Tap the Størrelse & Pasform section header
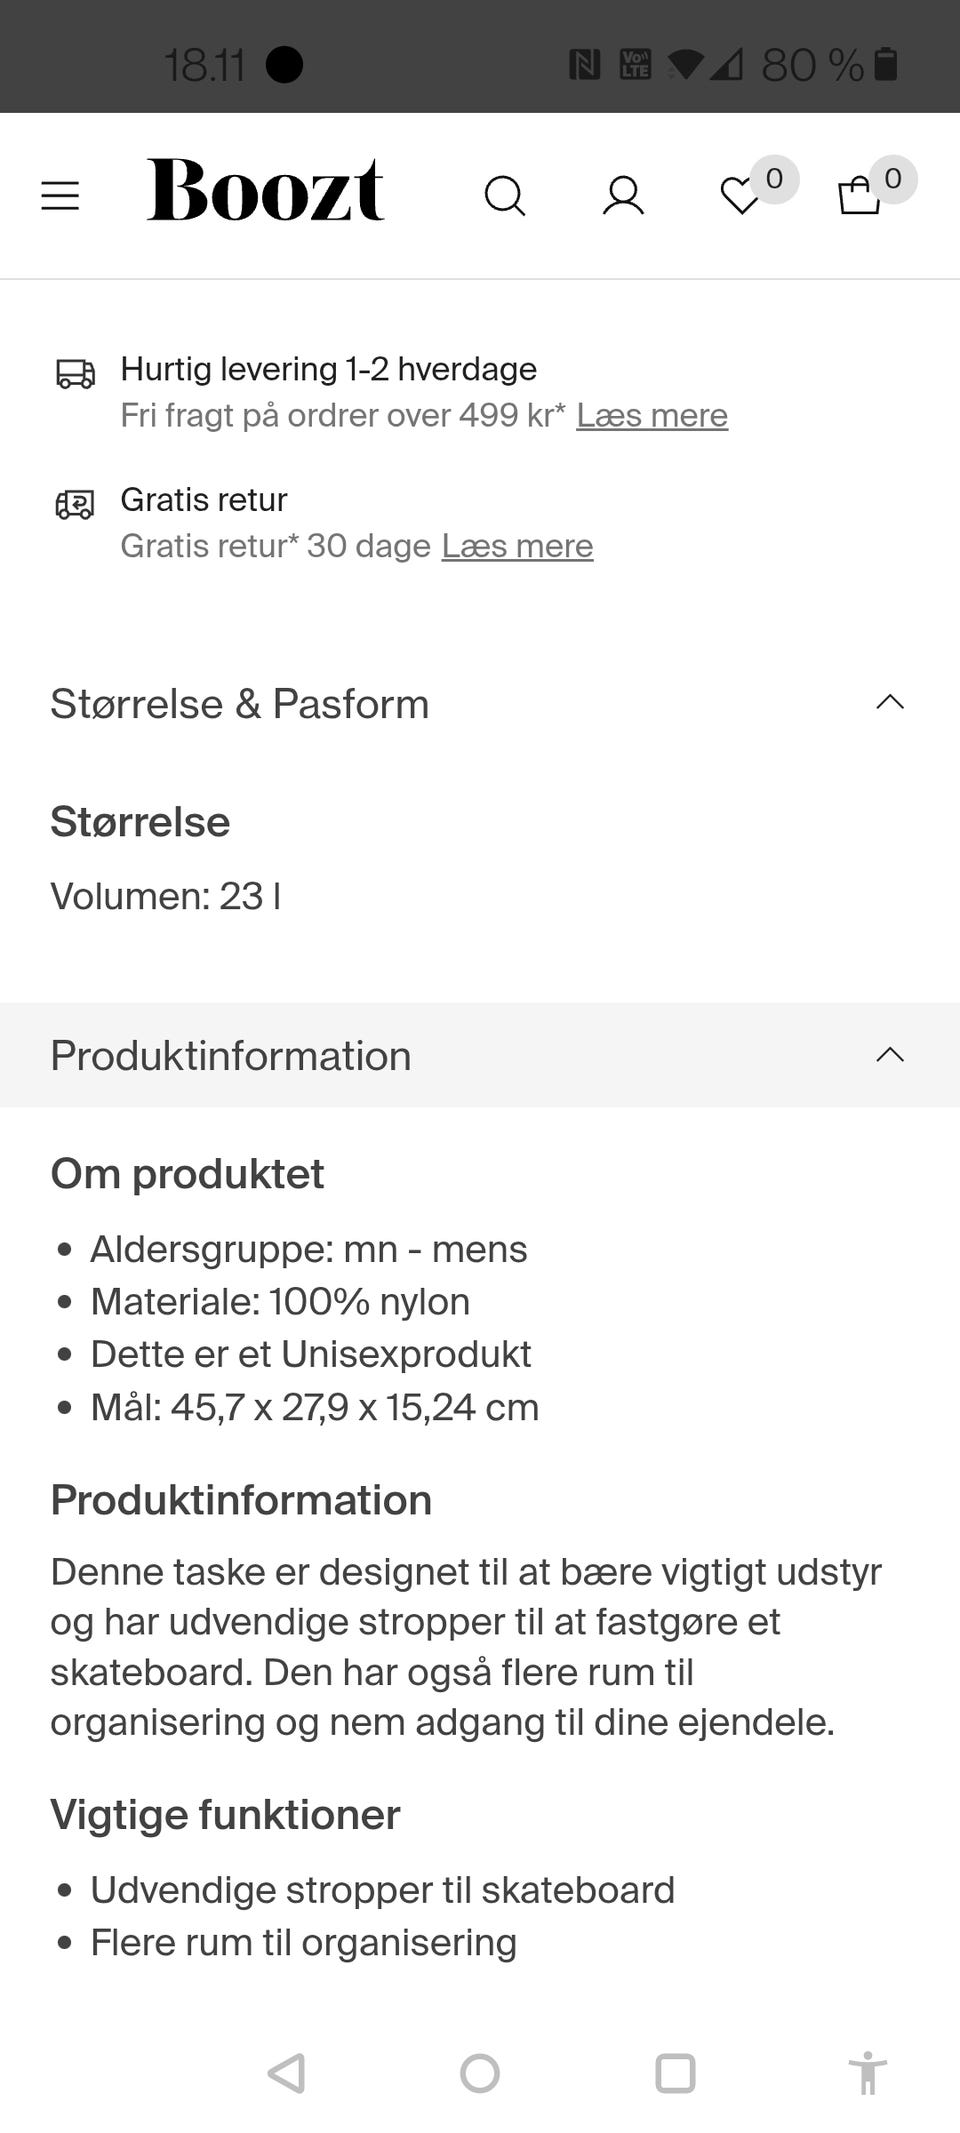960x2133 pixels. [x=240, y=704]
